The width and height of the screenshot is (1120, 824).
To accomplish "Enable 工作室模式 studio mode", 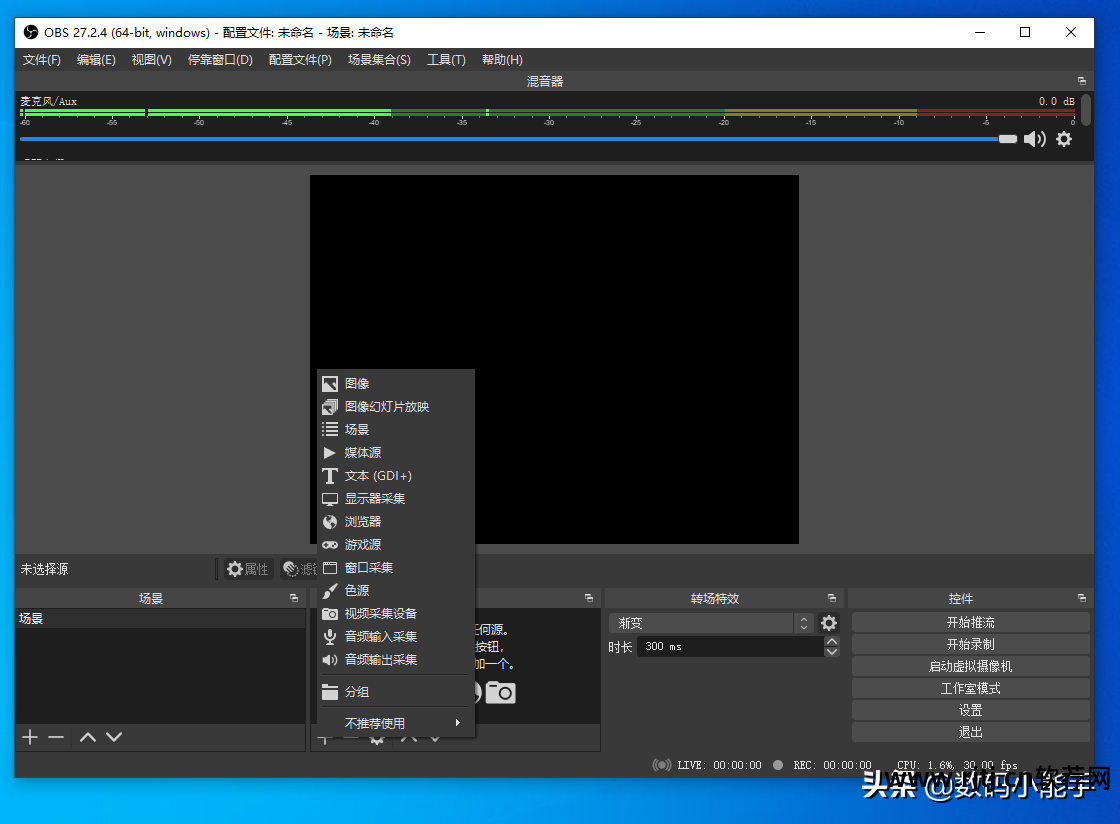I will (970, 688).
